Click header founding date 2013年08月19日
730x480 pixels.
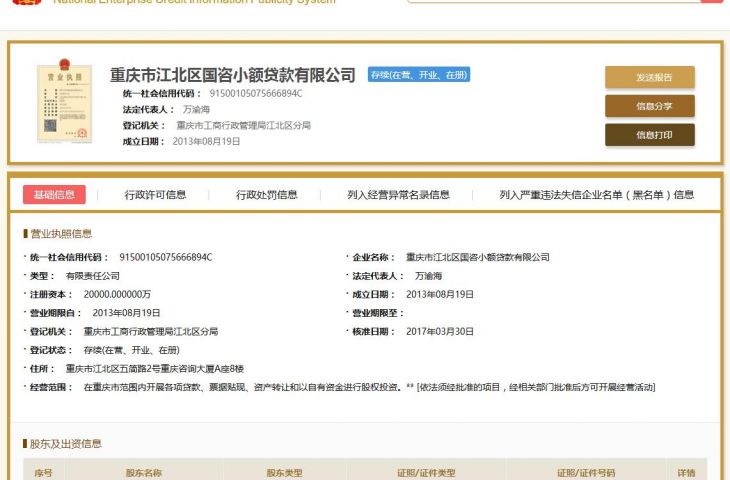click(206, 142)
